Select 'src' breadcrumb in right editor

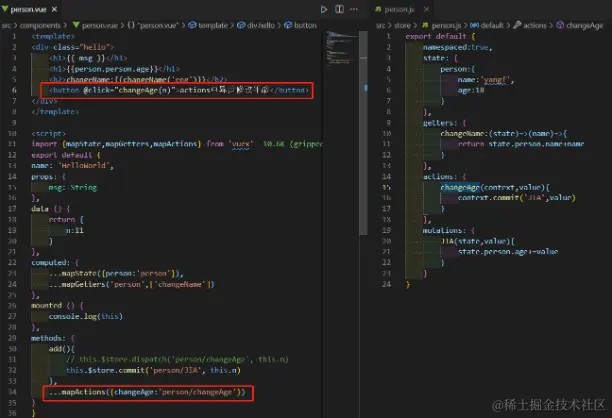[381, 25]
